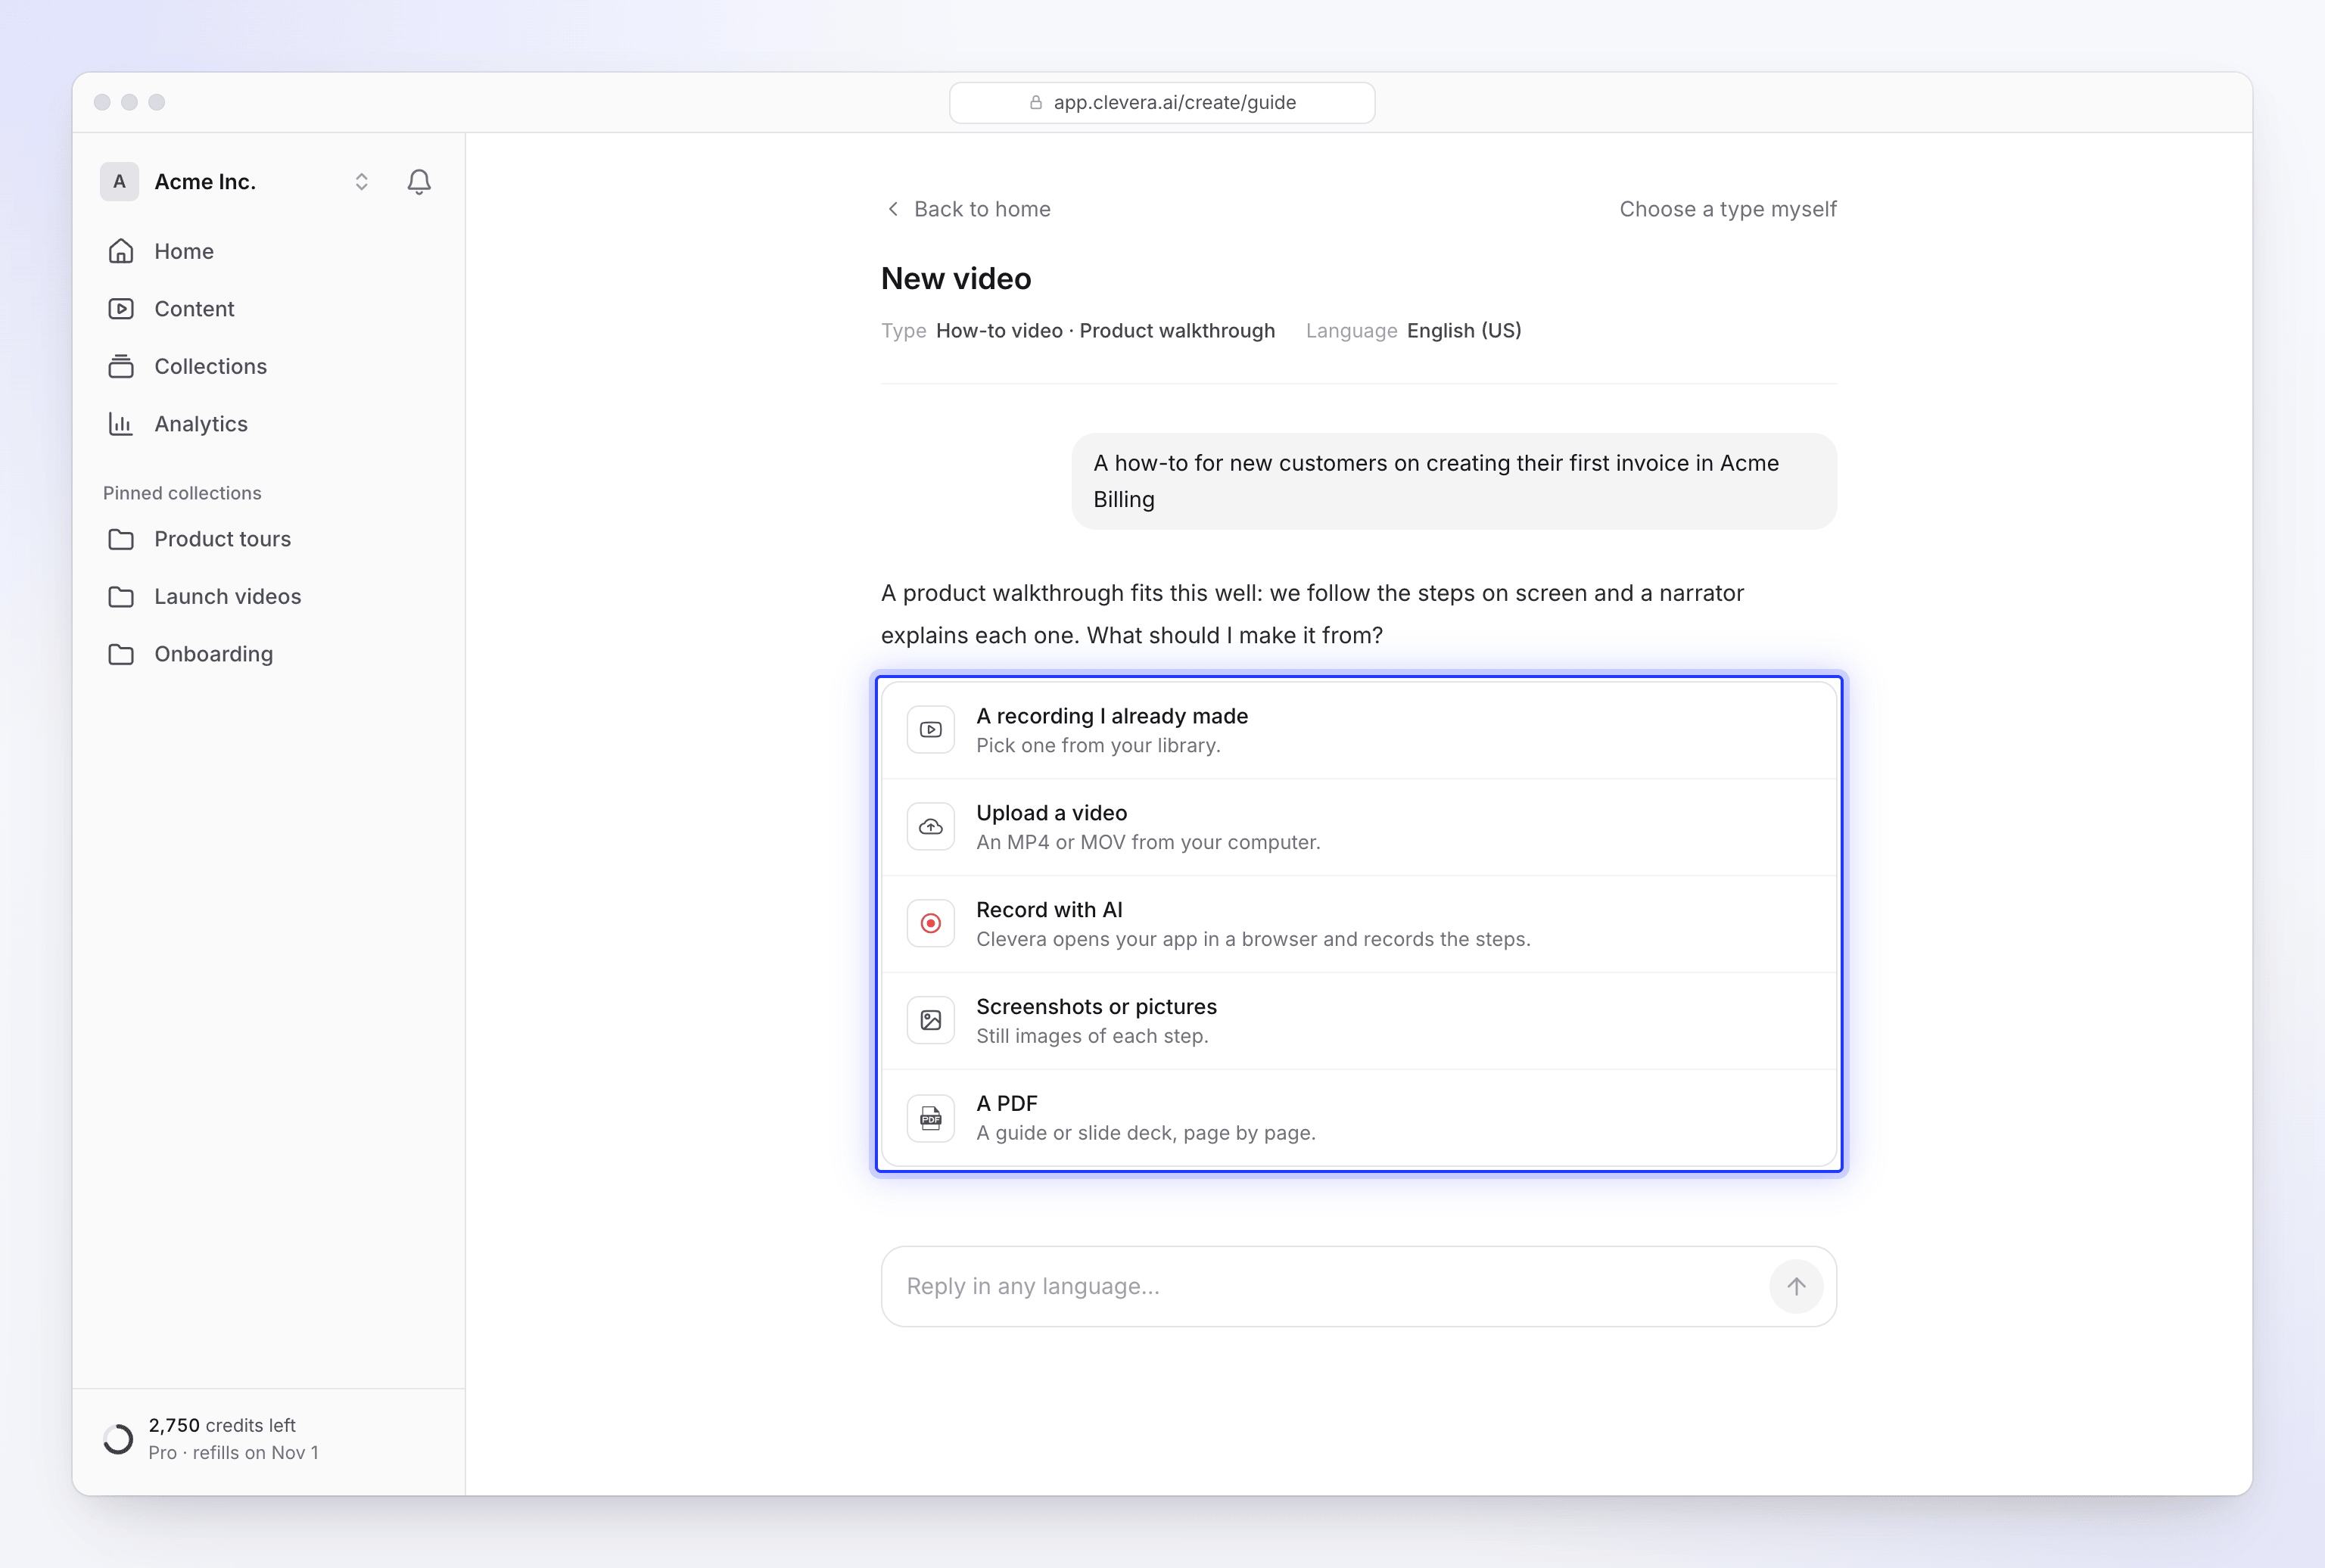The width and height of the screenshot is (2325, 1568).
Task: Click 'Pro · refills on Nov 1' text
Action: pos(233,1453)
